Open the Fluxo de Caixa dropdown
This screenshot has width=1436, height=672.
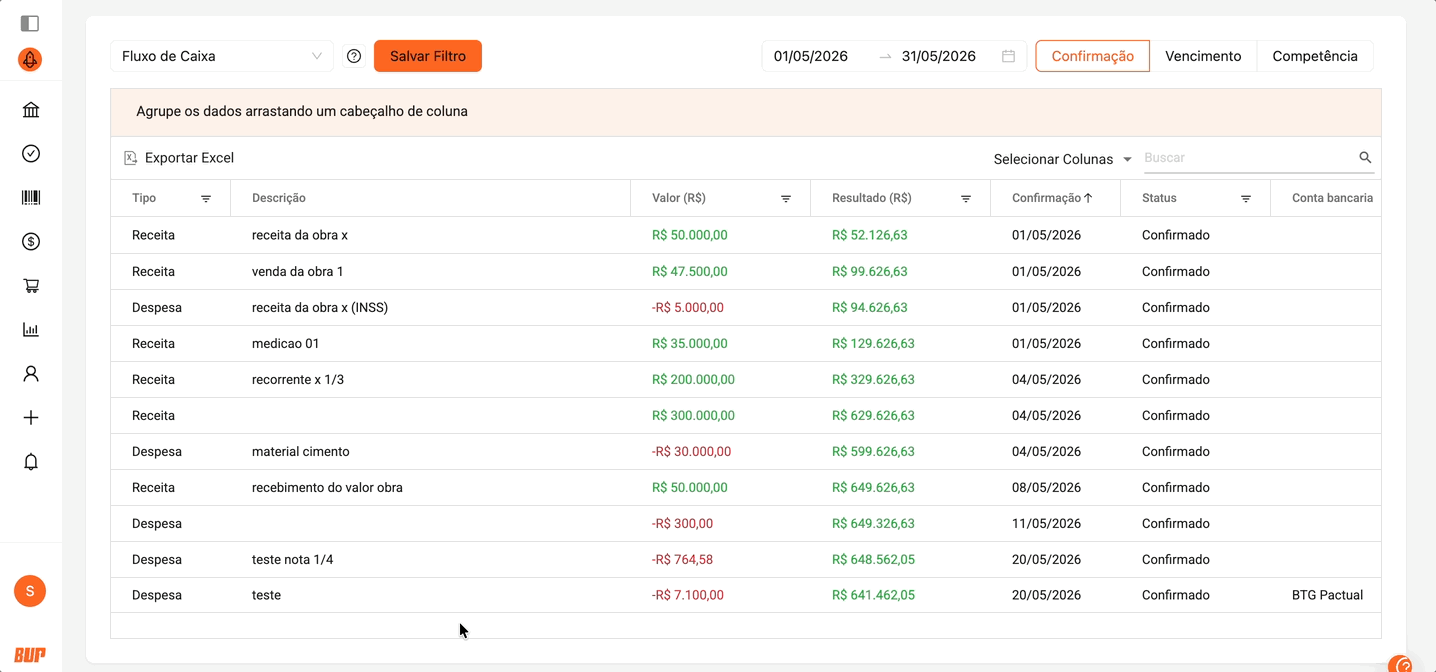pos(222,56)
